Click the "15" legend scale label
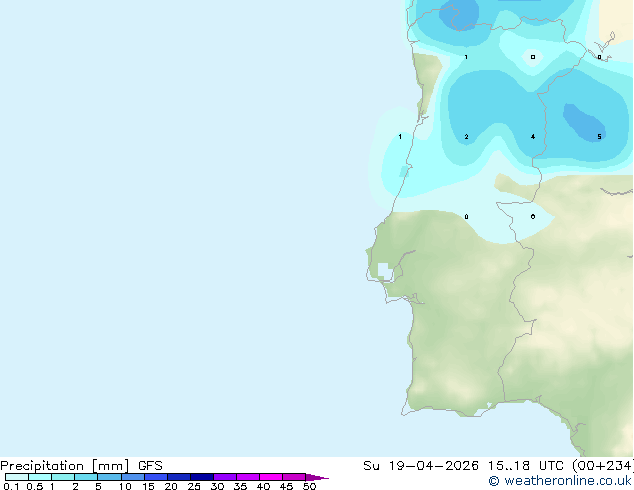Image resolution: width=634 pixels, height=490 pixels. (x=148, y=486)
